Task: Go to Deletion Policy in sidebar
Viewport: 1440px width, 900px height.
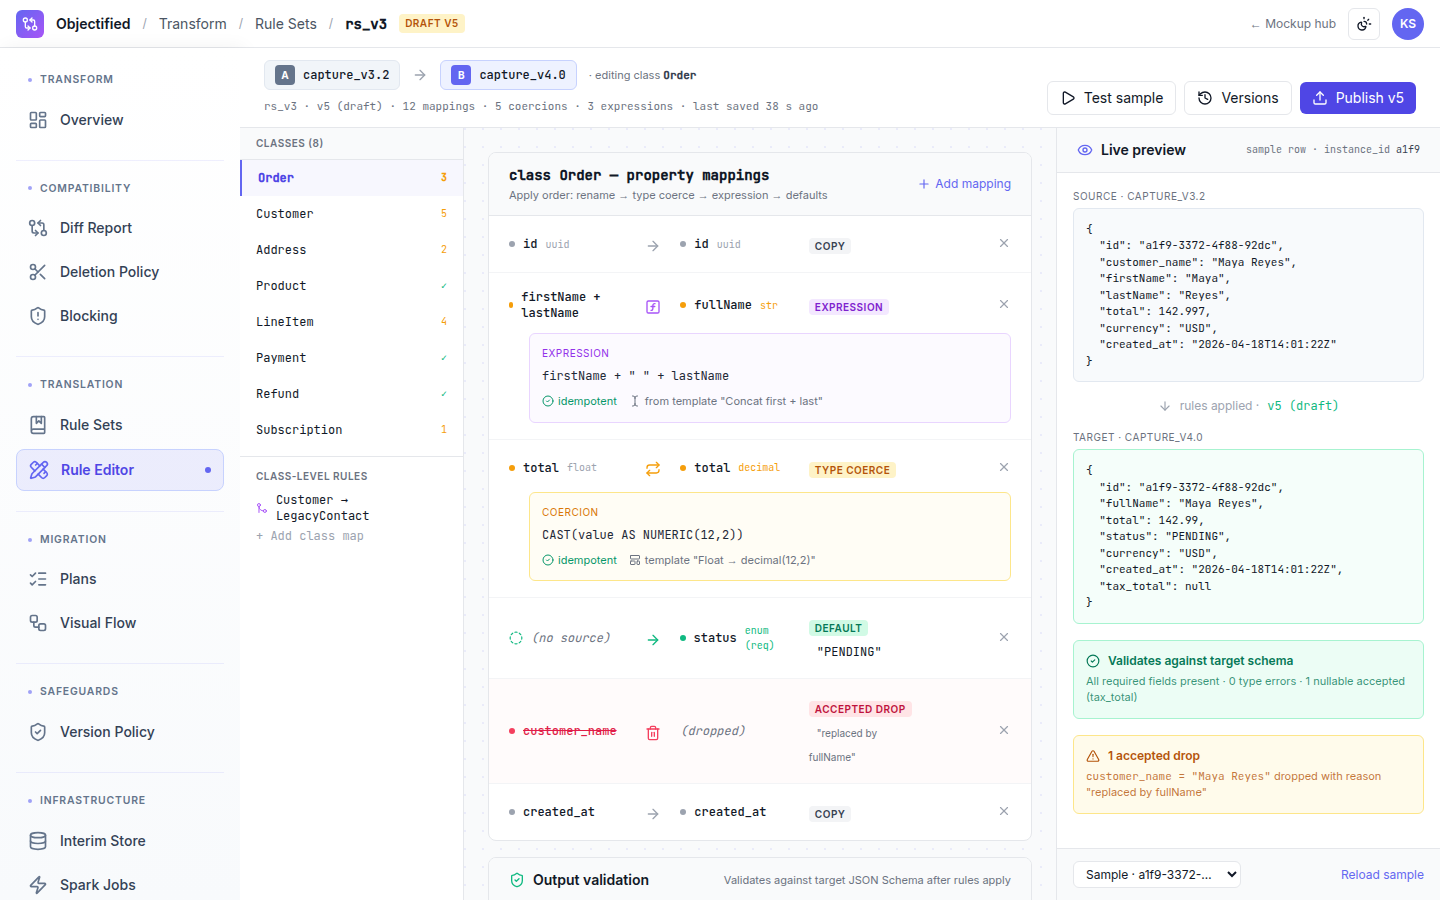Action: [x=120, y=272]
